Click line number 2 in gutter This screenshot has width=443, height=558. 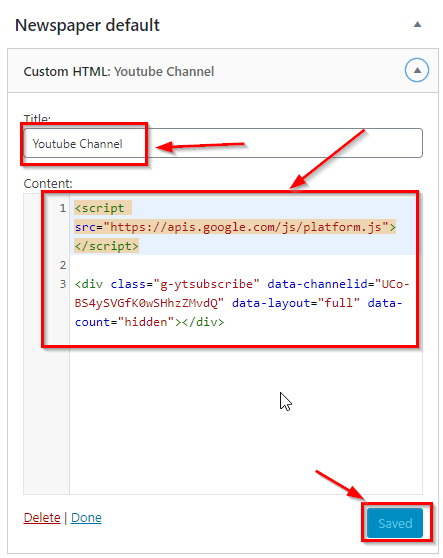point(63,265)
